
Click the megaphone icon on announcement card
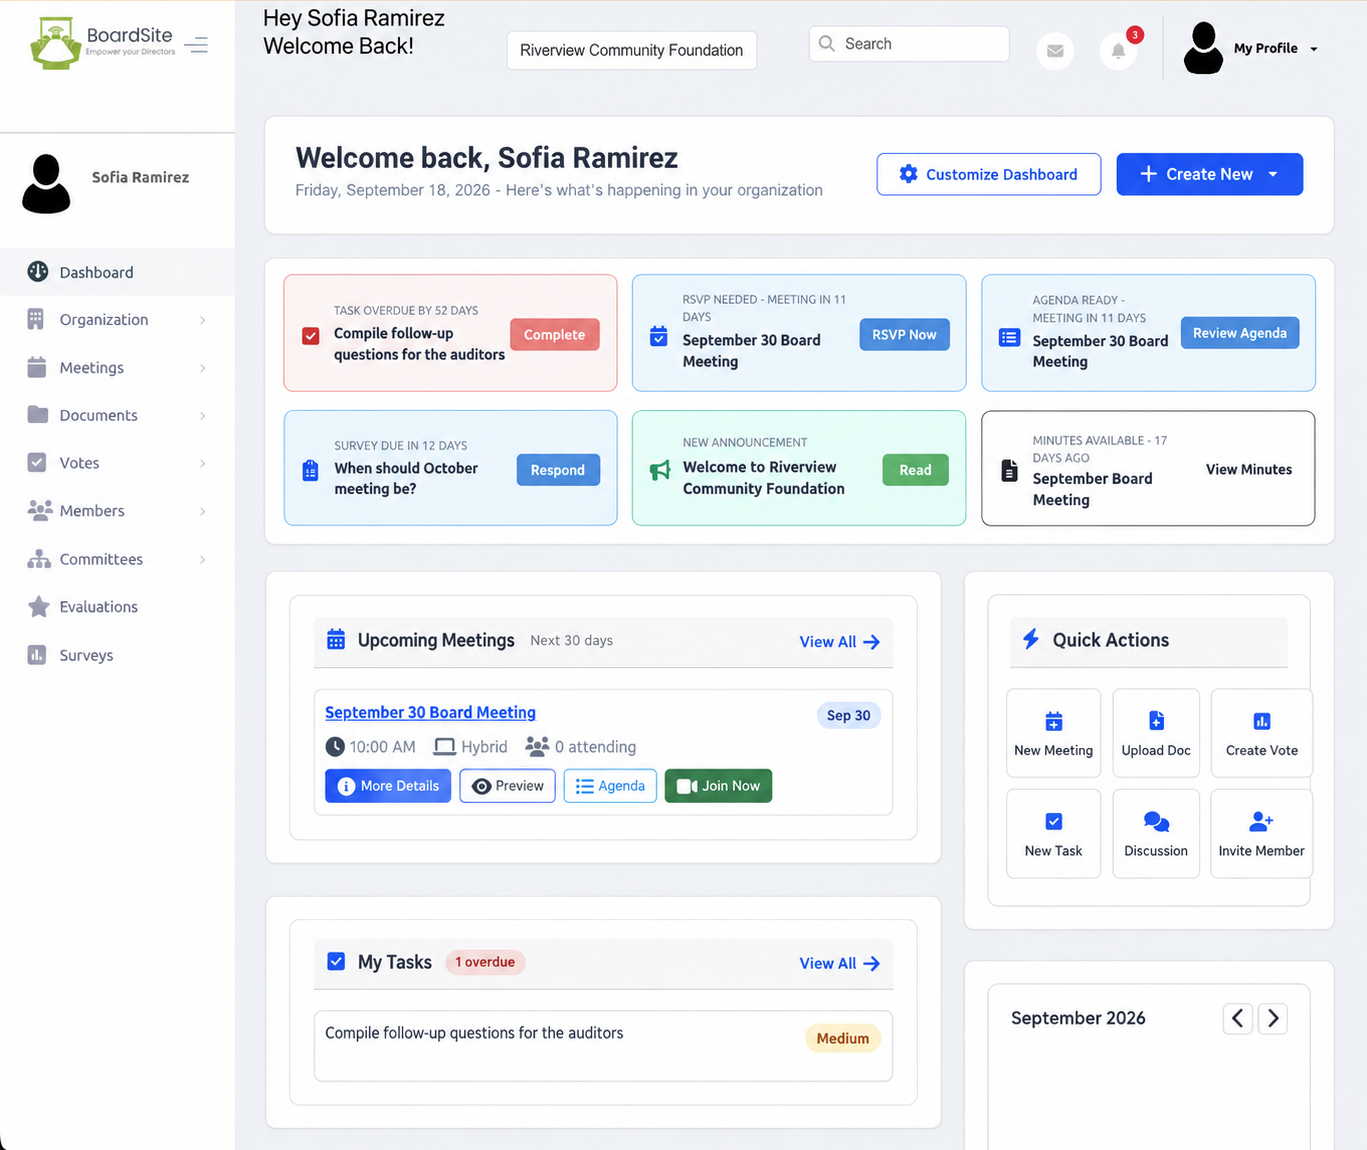[660, 470]
